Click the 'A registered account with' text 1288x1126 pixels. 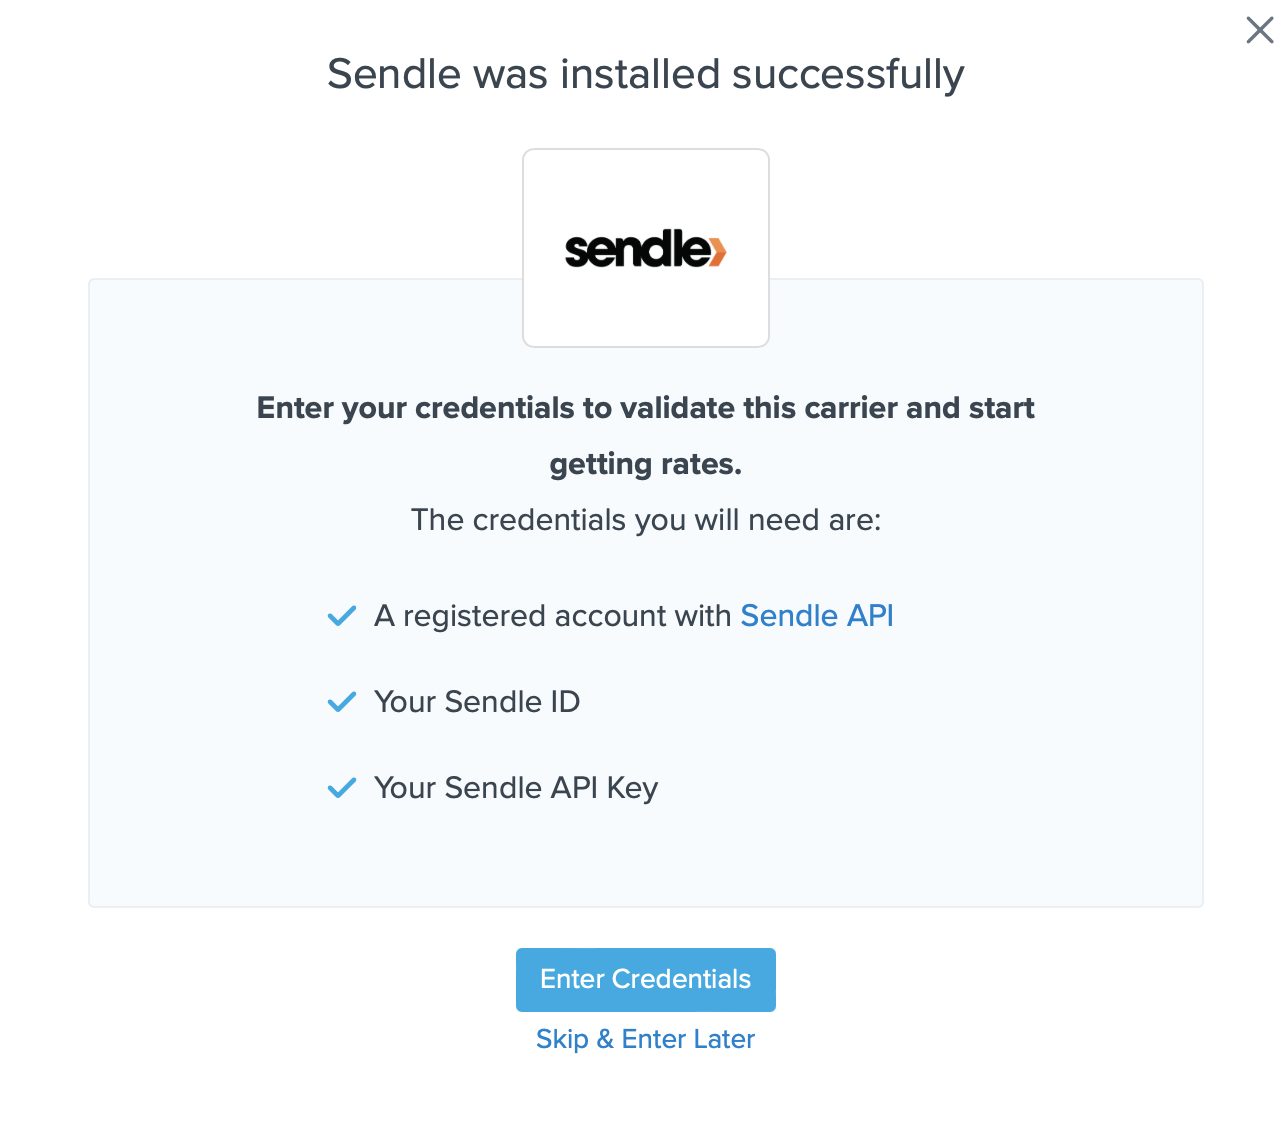click(x=552, y=616)
